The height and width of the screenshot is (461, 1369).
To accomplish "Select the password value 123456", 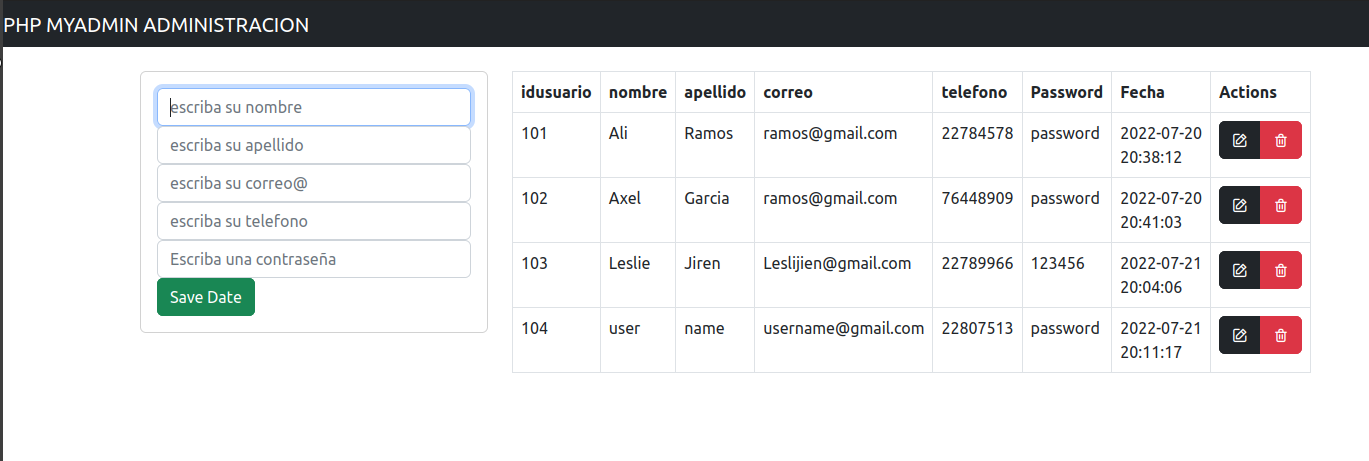I will coord(1057,263).
